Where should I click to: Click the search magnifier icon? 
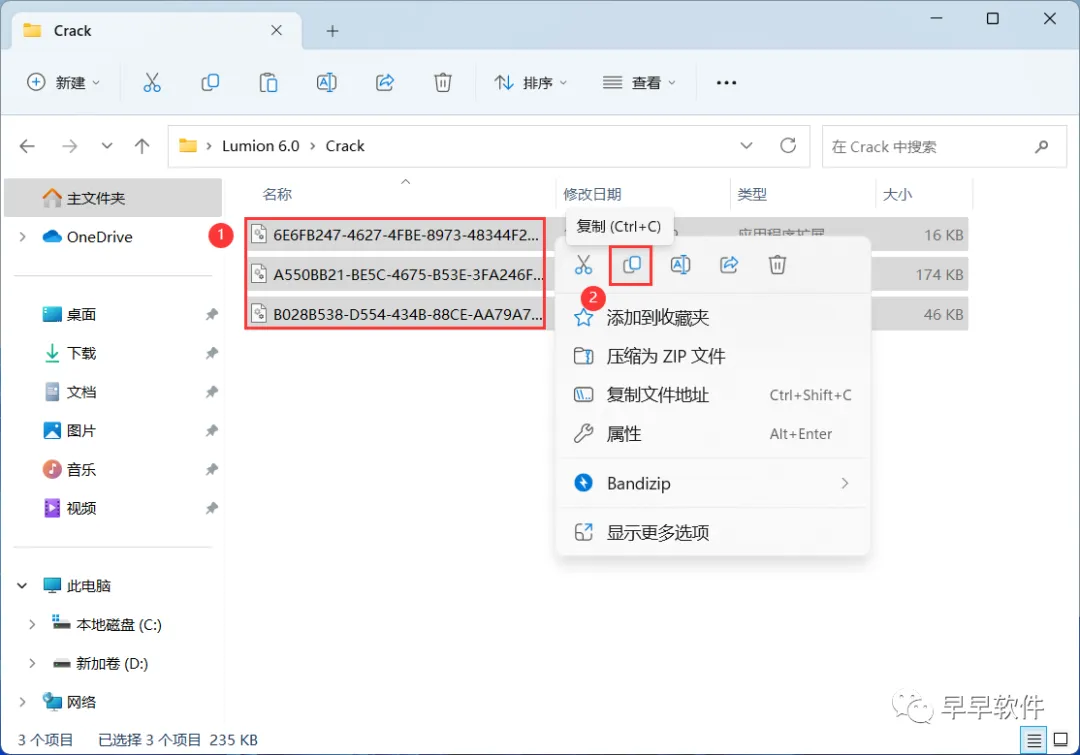click(1041, 146)
